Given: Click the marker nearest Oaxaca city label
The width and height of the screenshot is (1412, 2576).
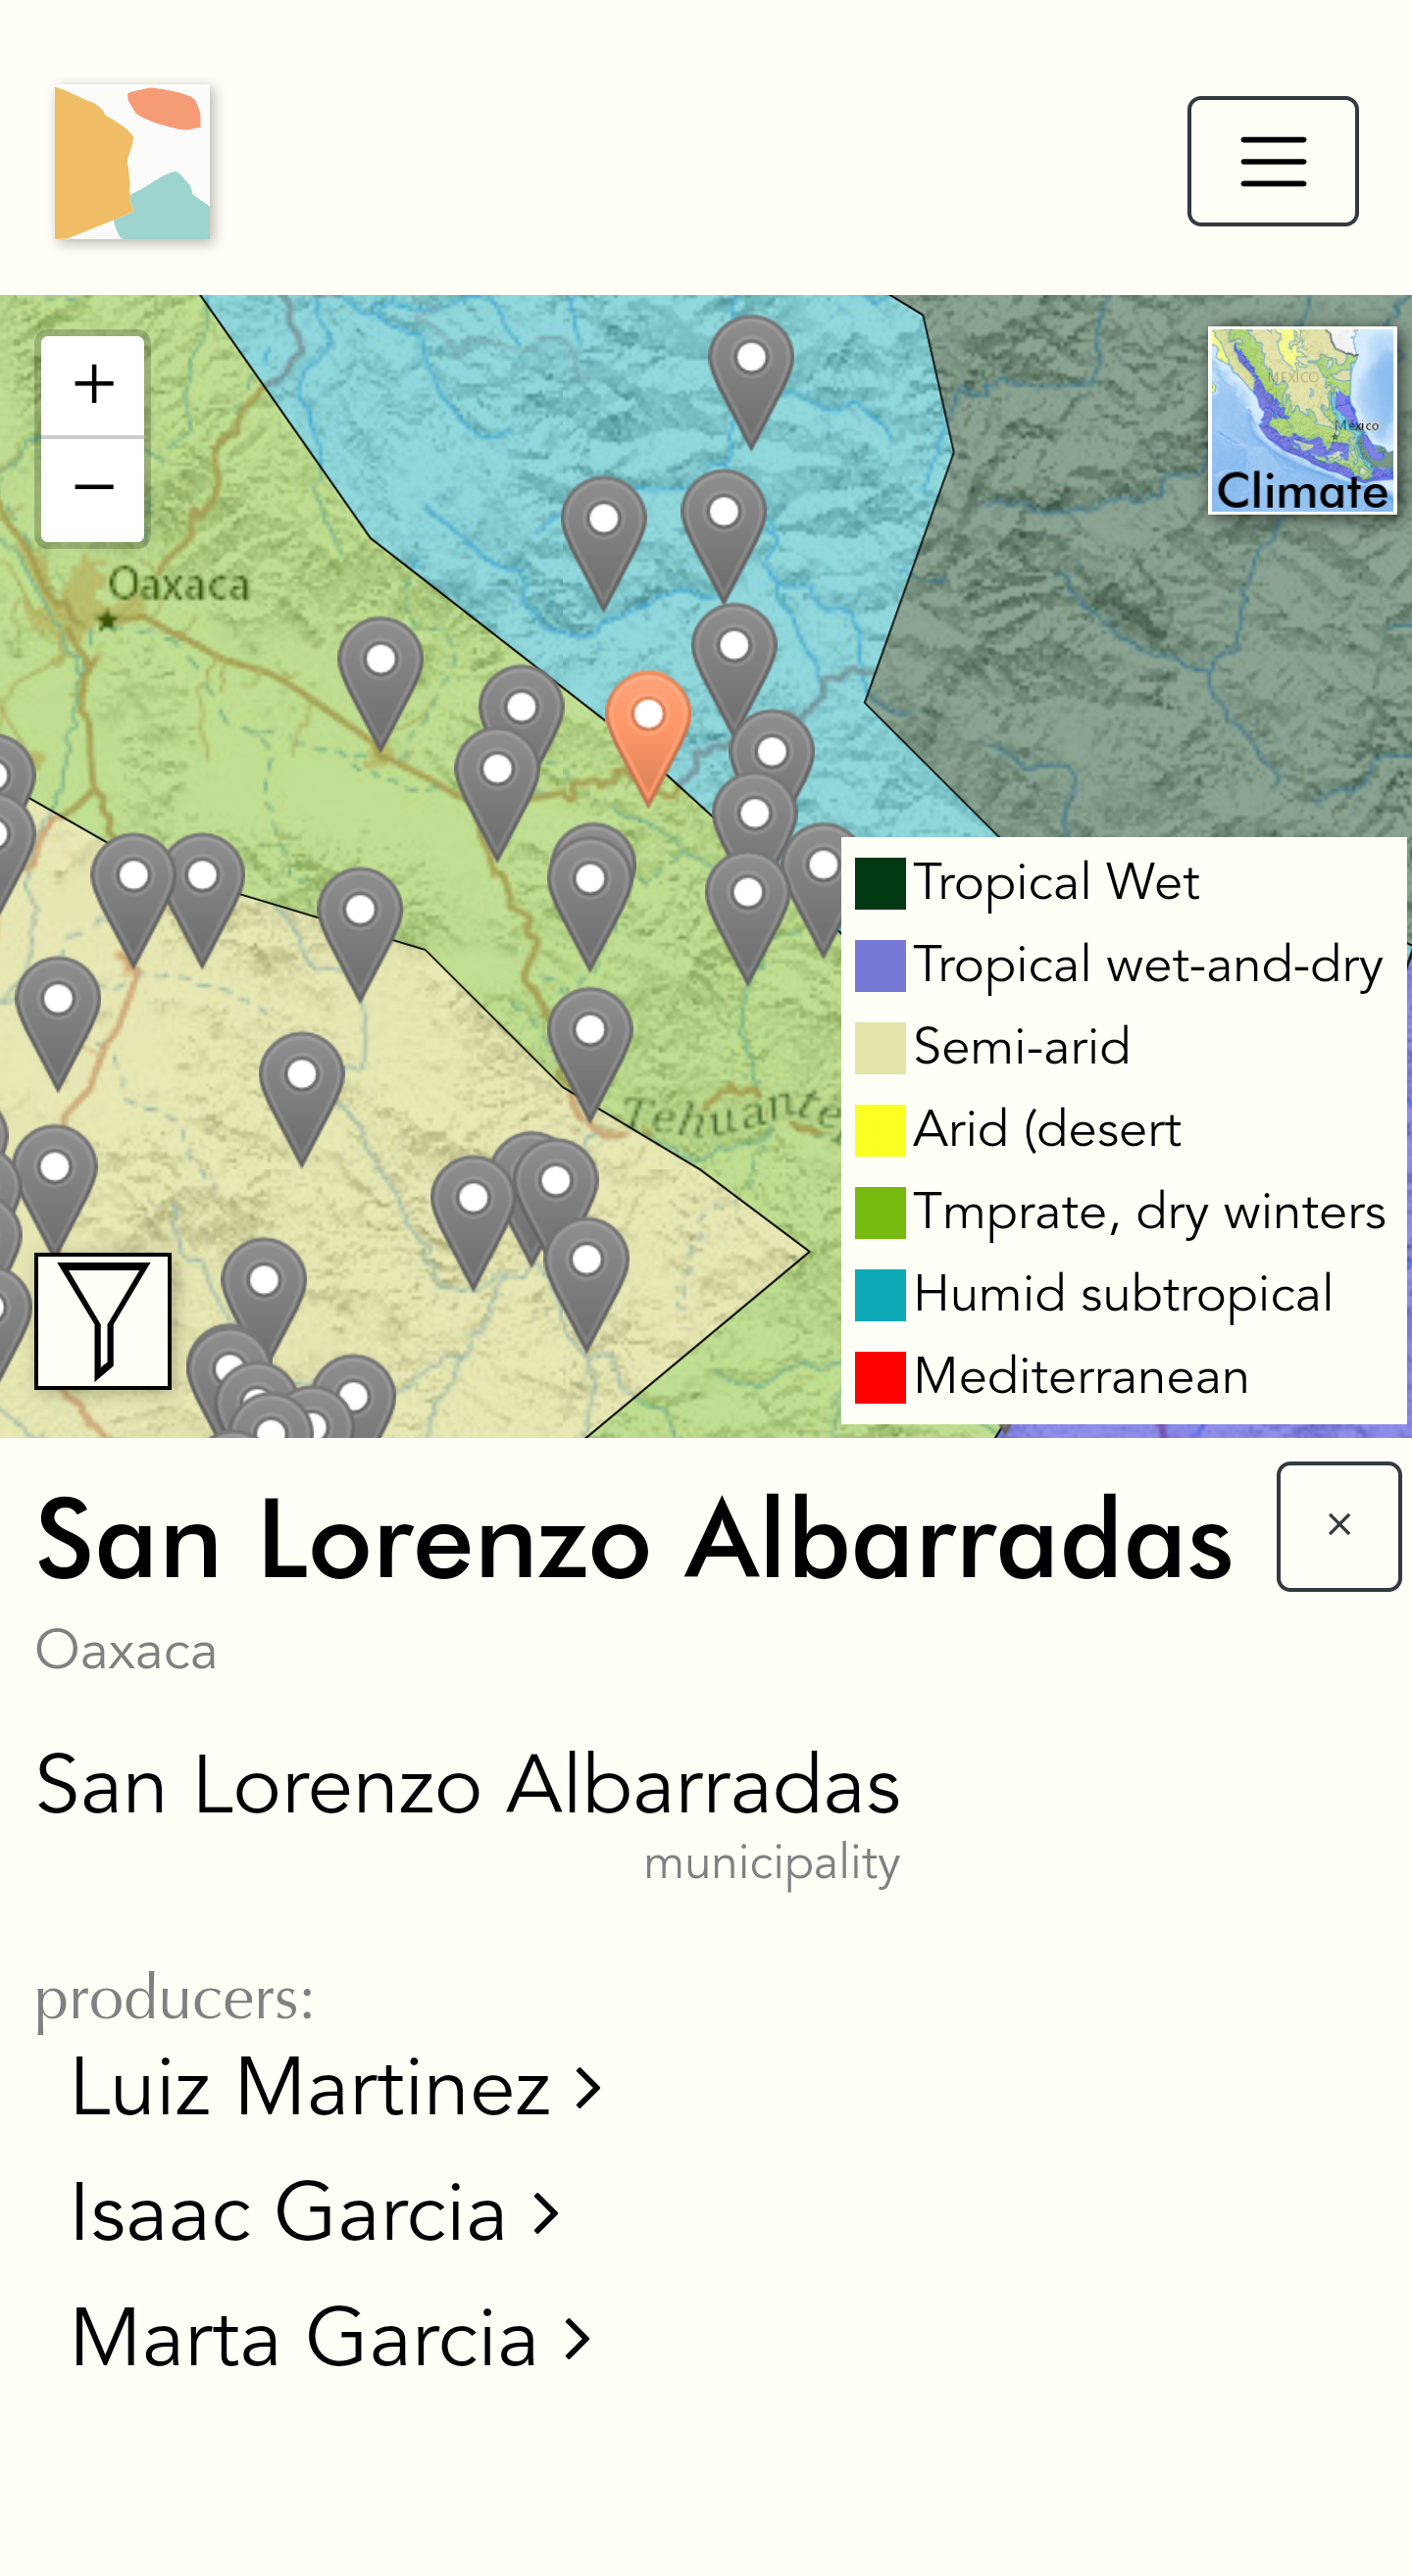Looking at the screenshot, I should pyautogui.click(x=380, y=672).
